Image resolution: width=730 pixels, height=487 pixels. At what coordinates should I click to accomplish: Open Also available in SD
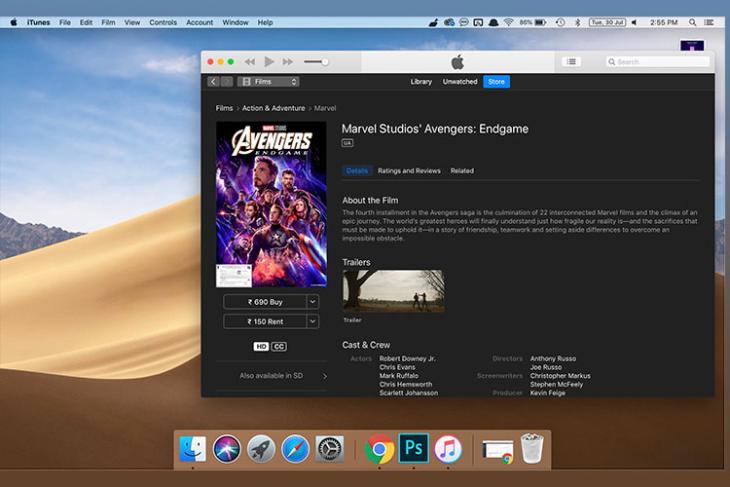(x=271, y=376)
